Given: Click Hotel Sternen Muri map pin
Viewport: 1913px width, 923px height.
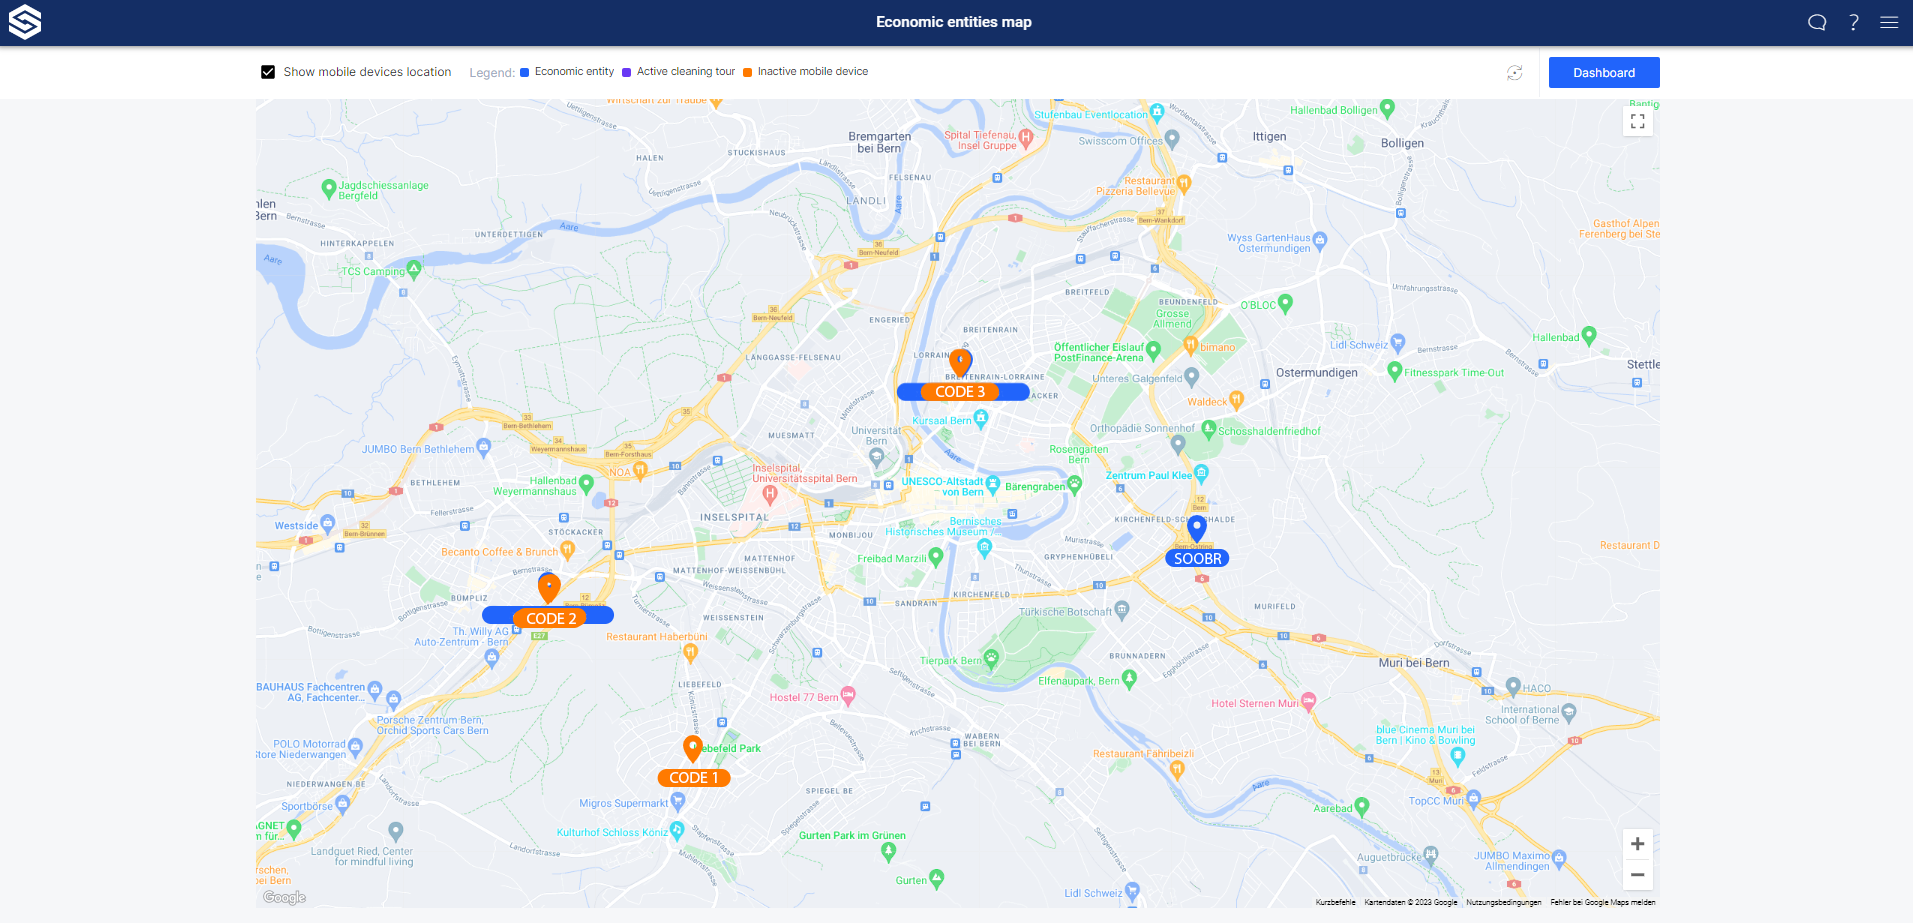Looking at the screenshot, I should (1308, 702).
